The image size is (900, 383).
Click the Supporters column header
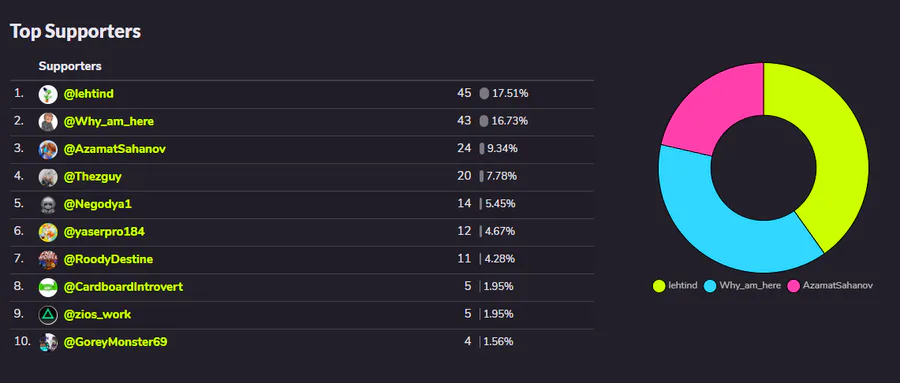(70, 66)
